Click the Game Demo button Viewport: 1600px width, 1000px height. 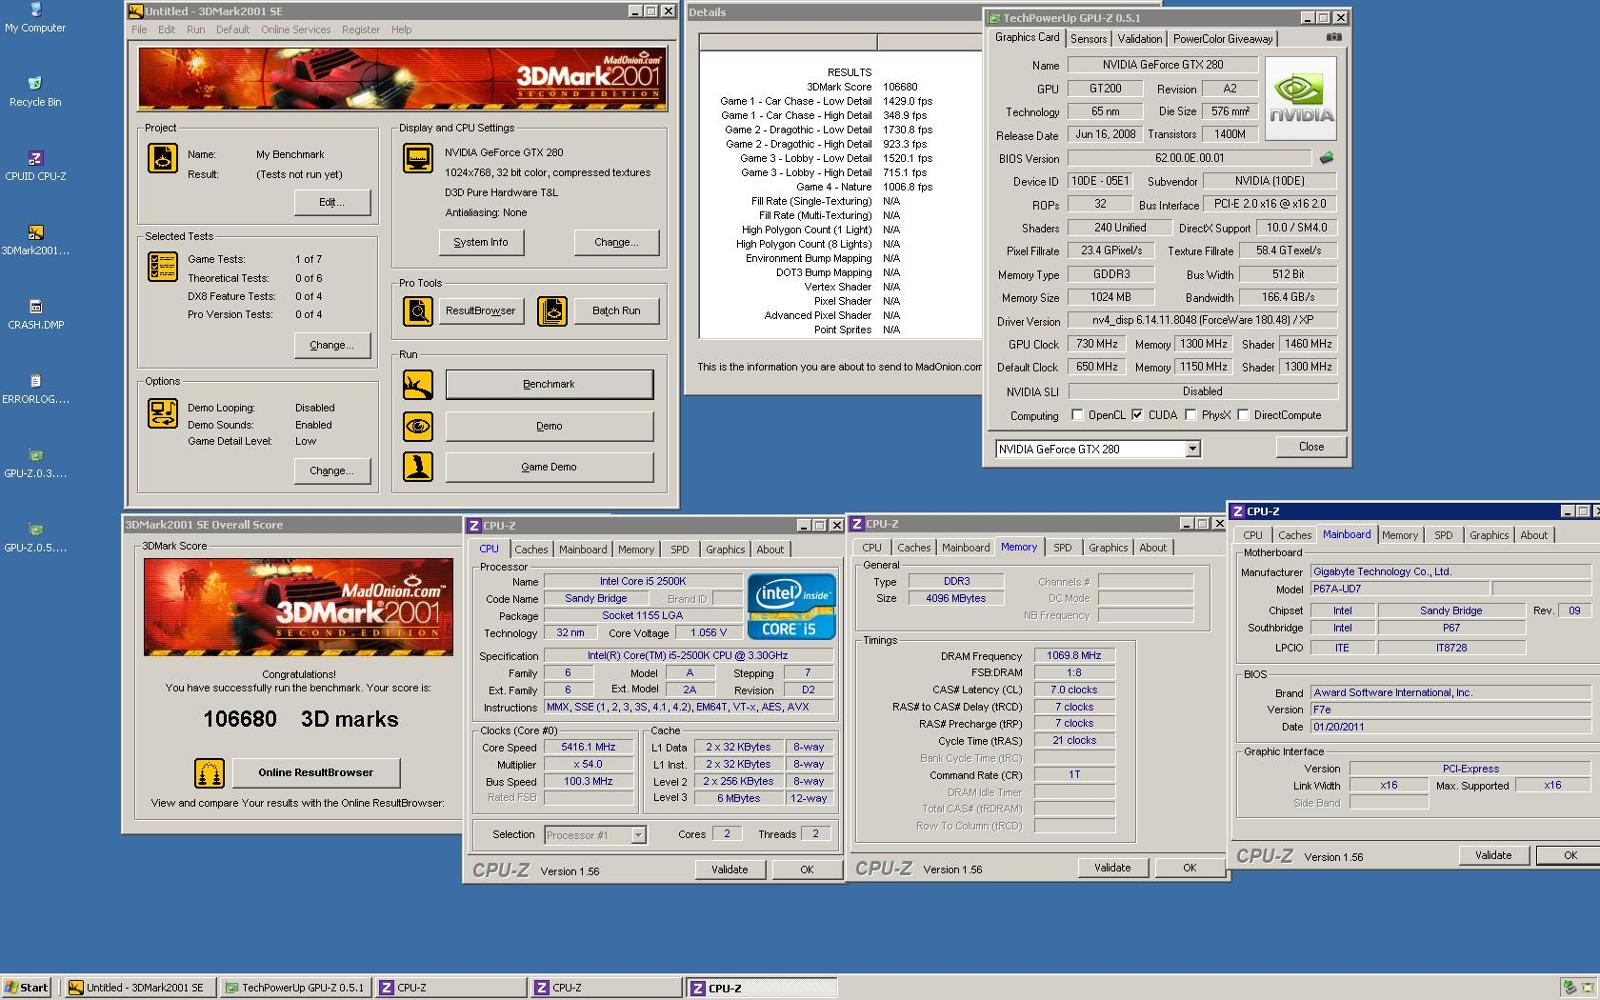[549, 467]
